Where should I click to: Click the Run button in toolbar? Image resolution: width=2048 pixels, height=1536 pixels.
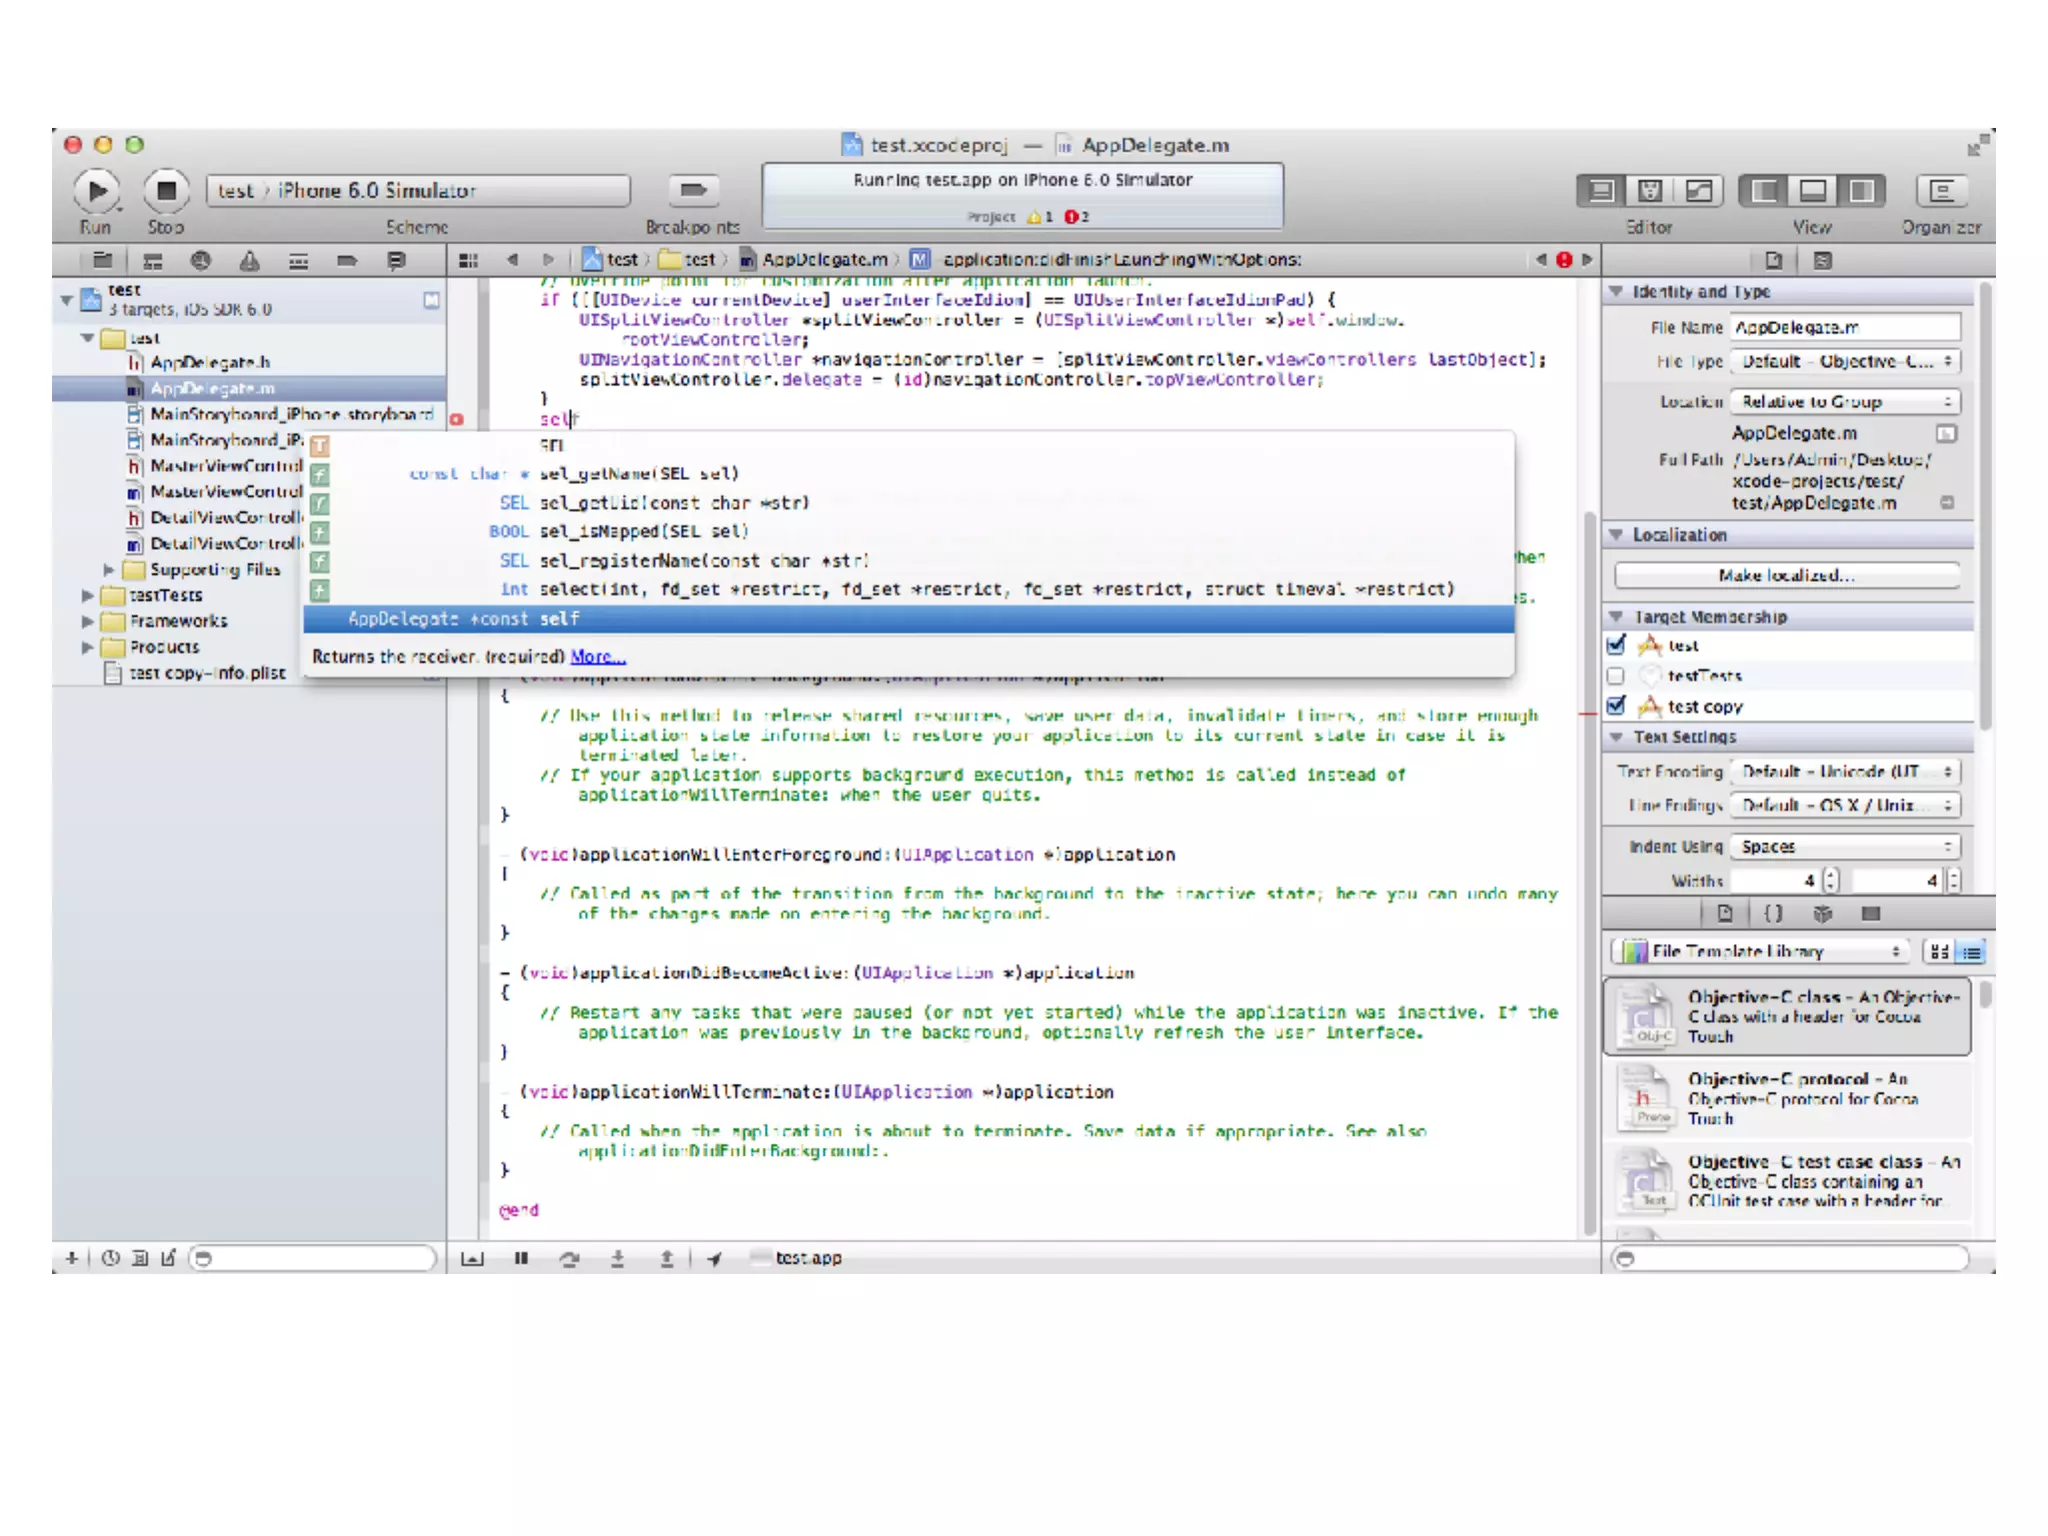97,190
